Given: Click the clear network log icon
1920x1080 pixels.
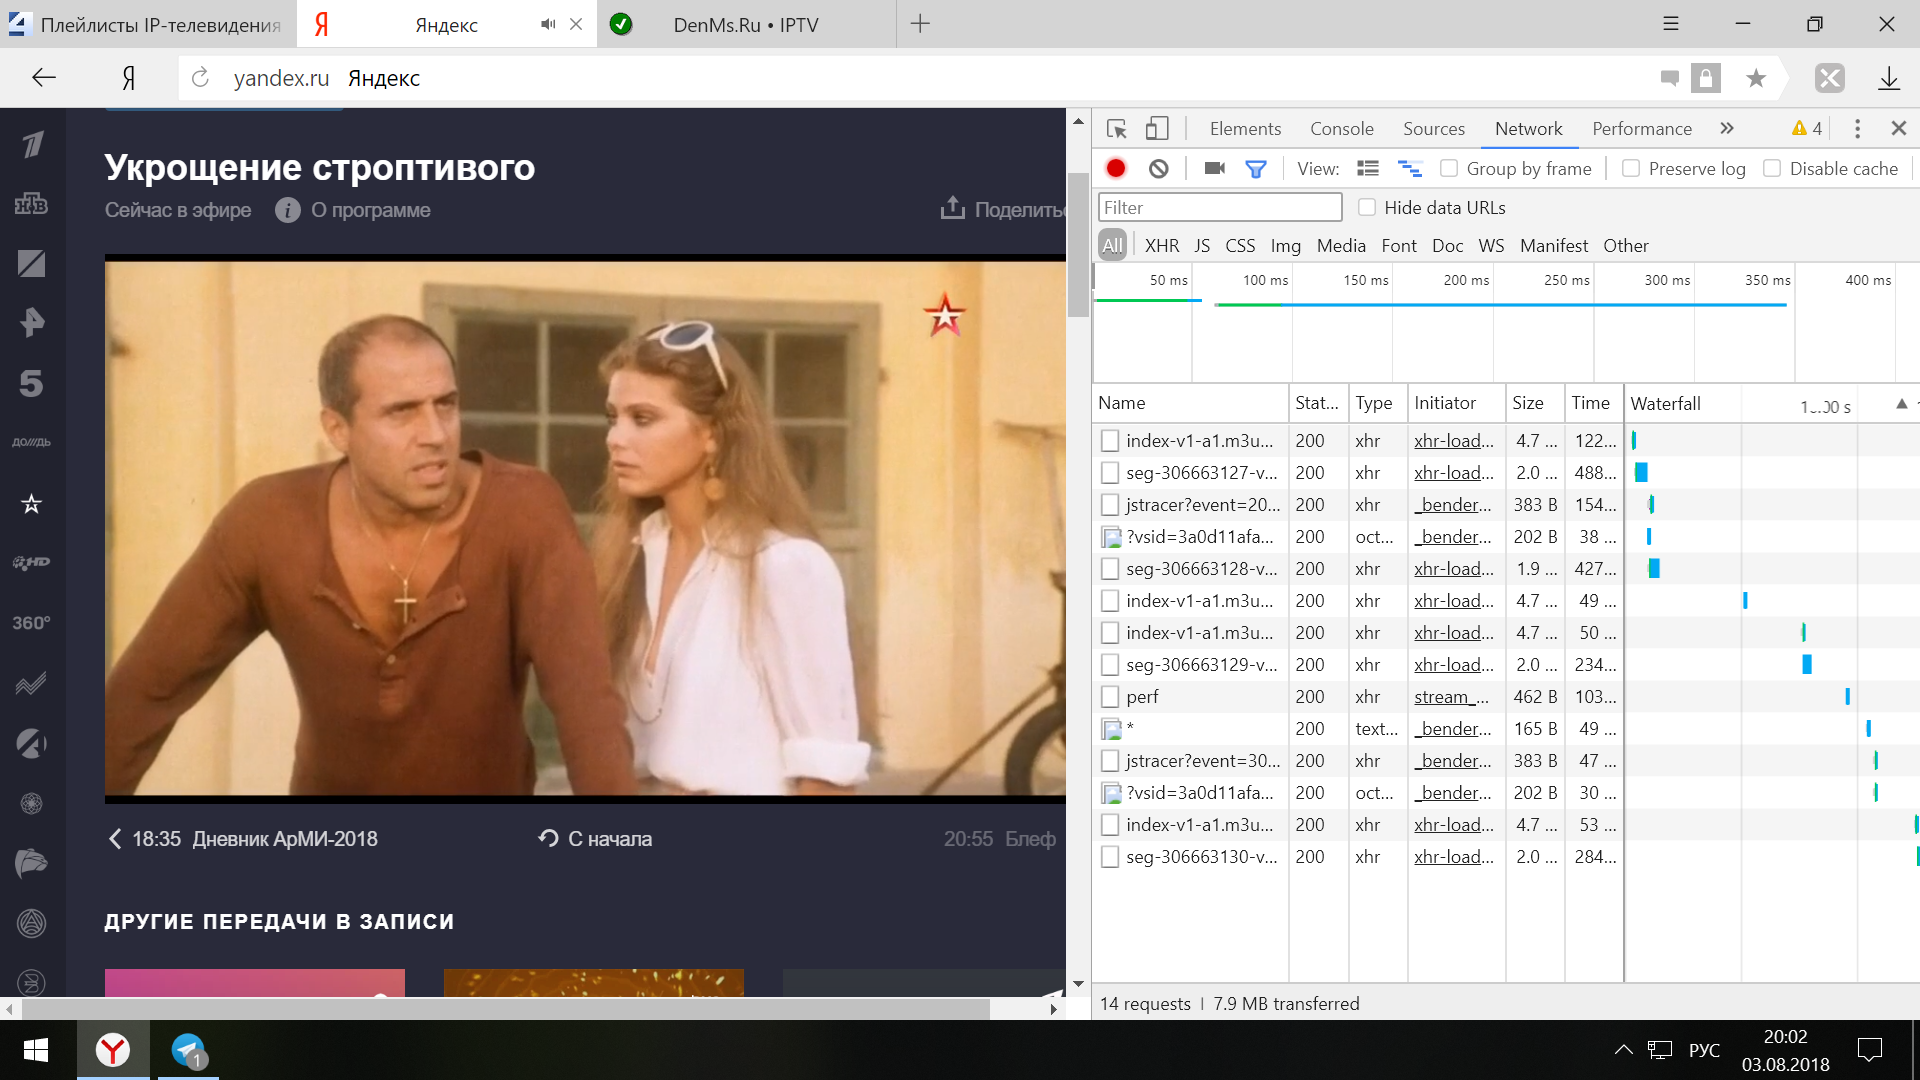Looking at the screenshot, I should 1158,169.
